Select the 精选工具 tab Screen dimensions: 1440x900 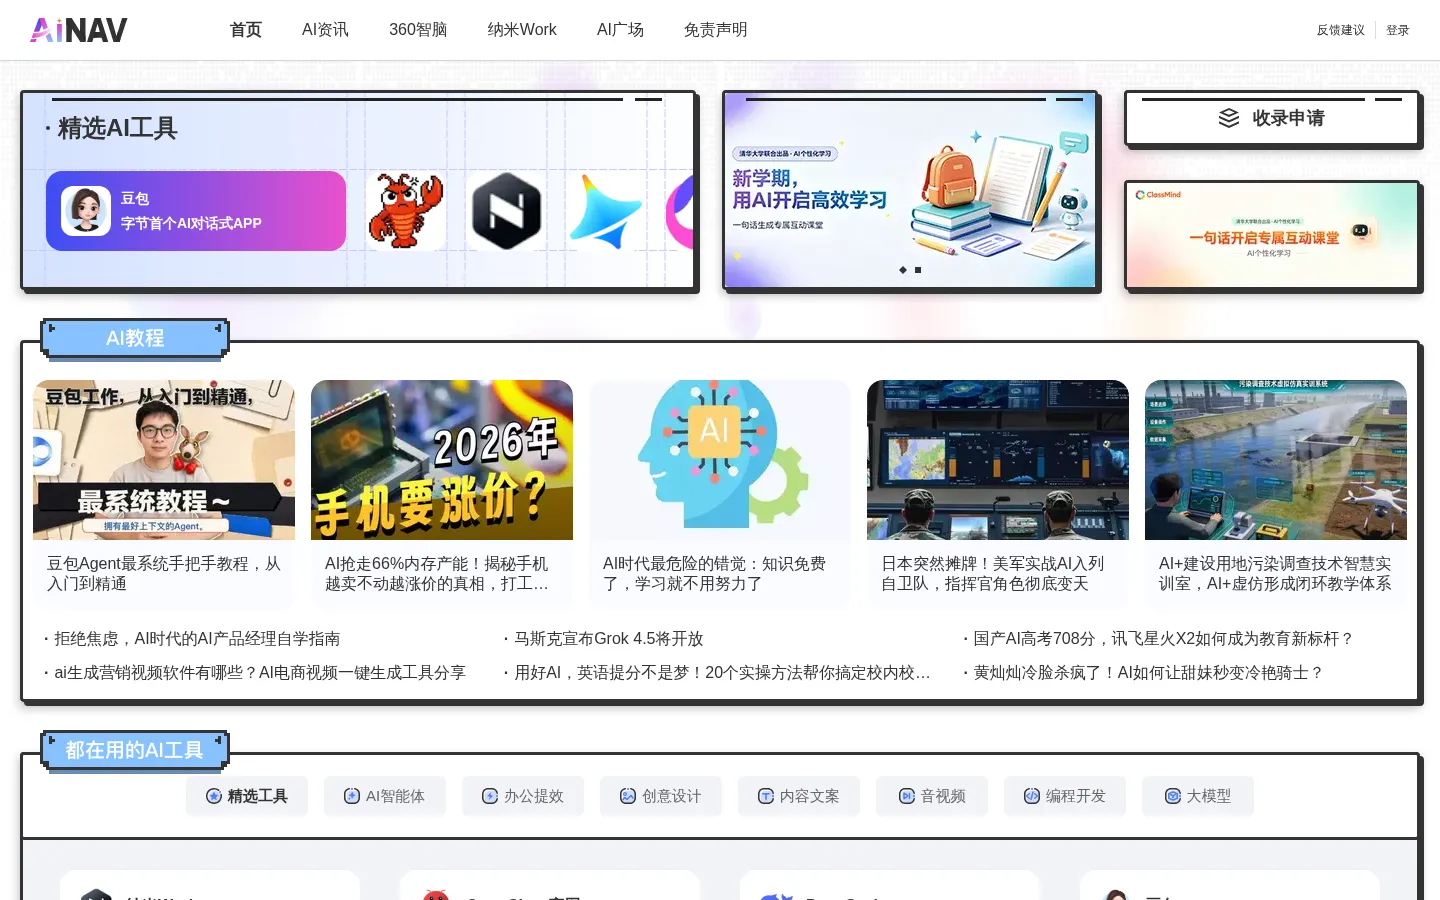[247, 796]
